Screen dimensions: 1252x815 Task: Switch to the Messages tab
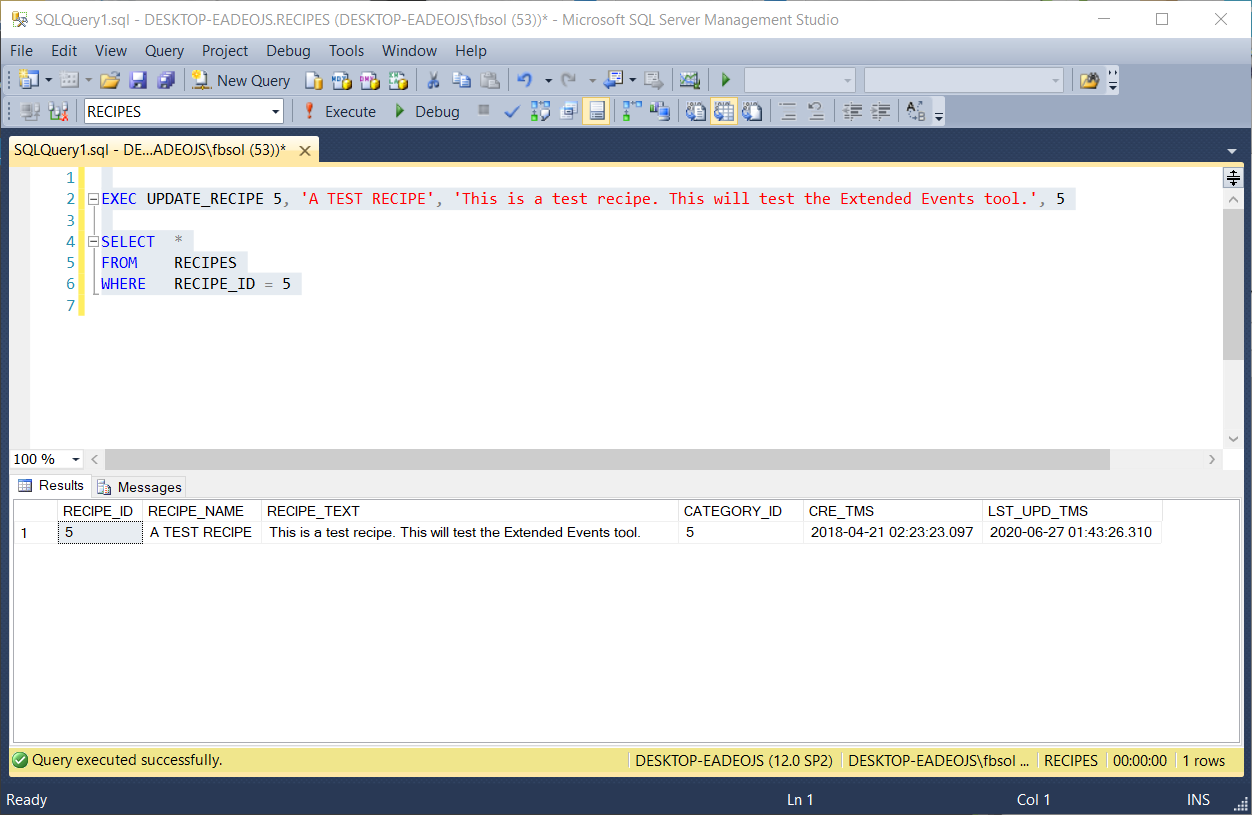(140, 487)
